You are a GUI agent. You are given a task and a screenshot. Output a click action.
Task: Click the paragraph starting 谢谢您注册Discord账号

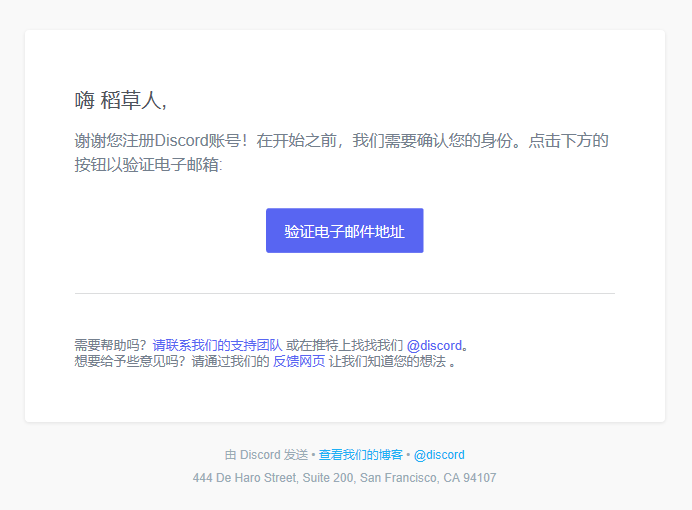coord(342,153)
